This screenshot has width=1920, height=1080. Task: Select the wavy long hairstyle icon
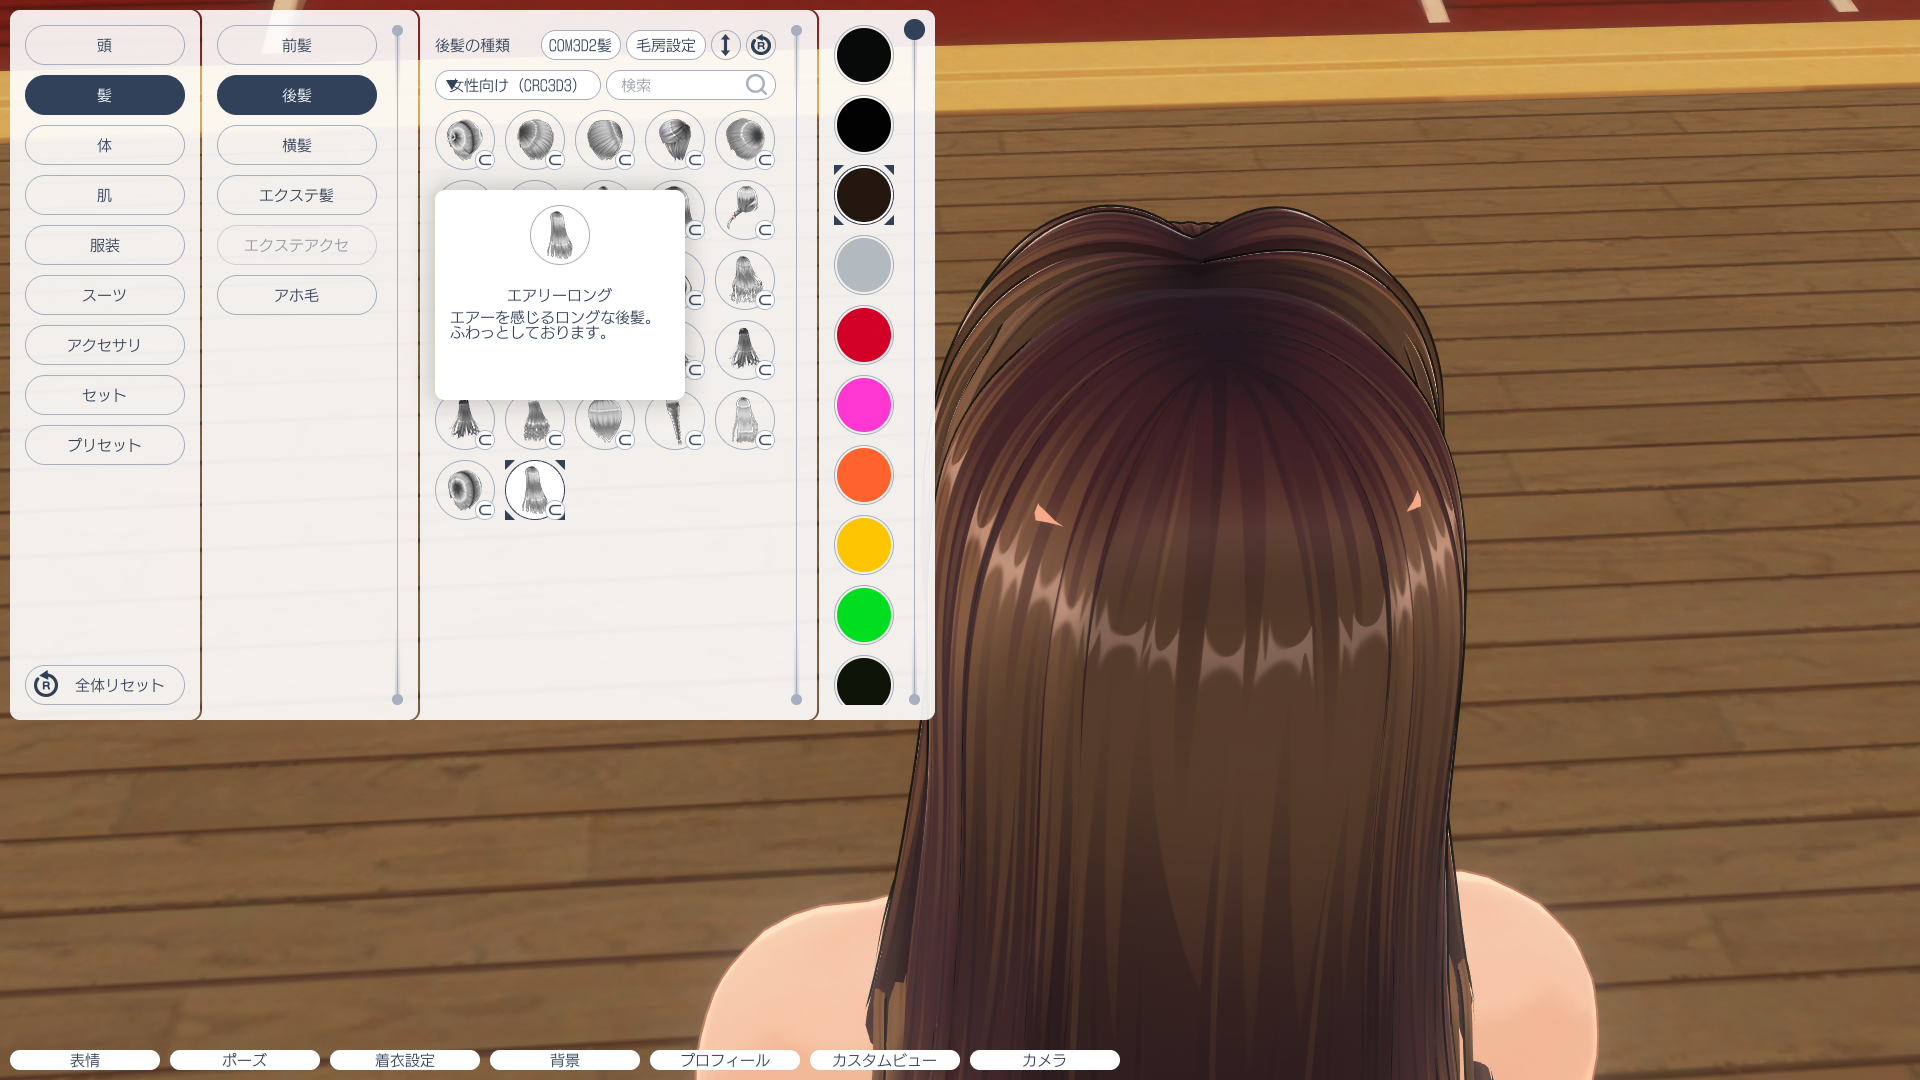pyautogui.click(x=744, y=279)
